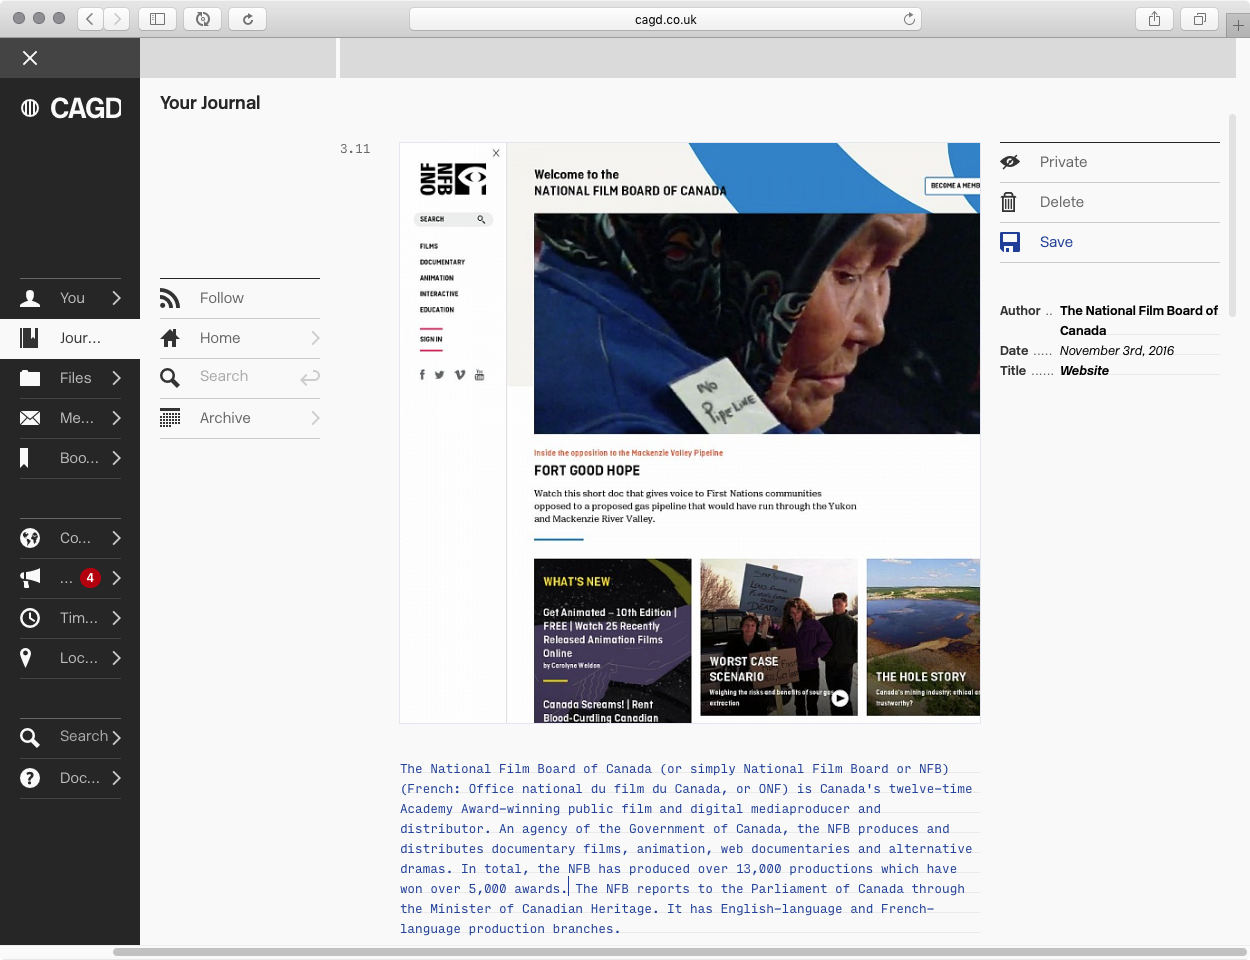Image resolution: width=1250 pixels, height=960 pixels.
Task: Select the Journal book icon
Action: click(30, 338)
